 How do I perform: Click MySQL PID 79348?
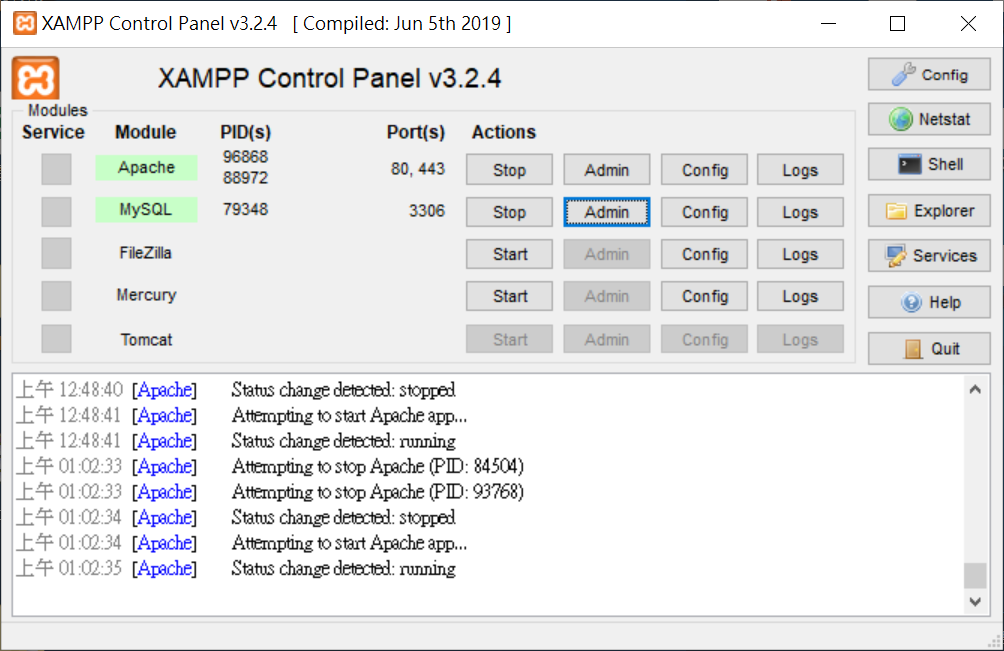tap(245, 209)
